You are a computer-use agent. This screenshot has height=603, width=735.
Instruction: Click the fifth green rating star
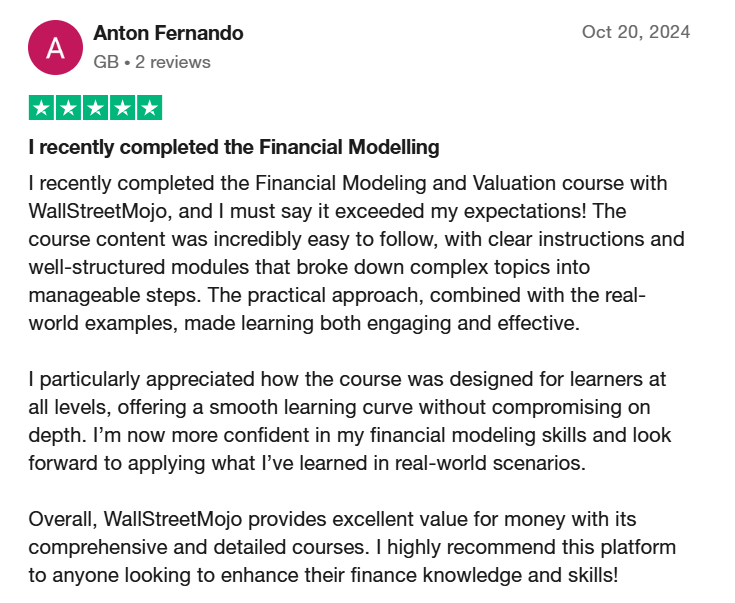[x=148, y=108]
